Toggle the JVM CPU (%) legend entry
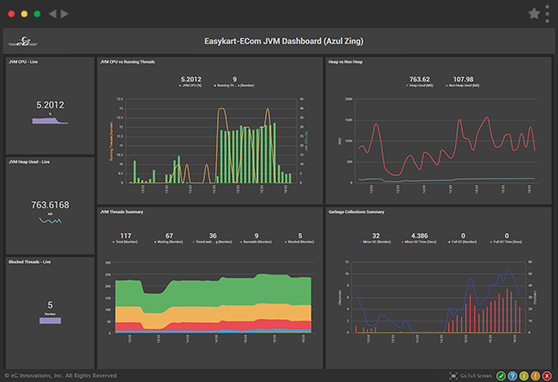558x382 pixels. click(191, 82)
